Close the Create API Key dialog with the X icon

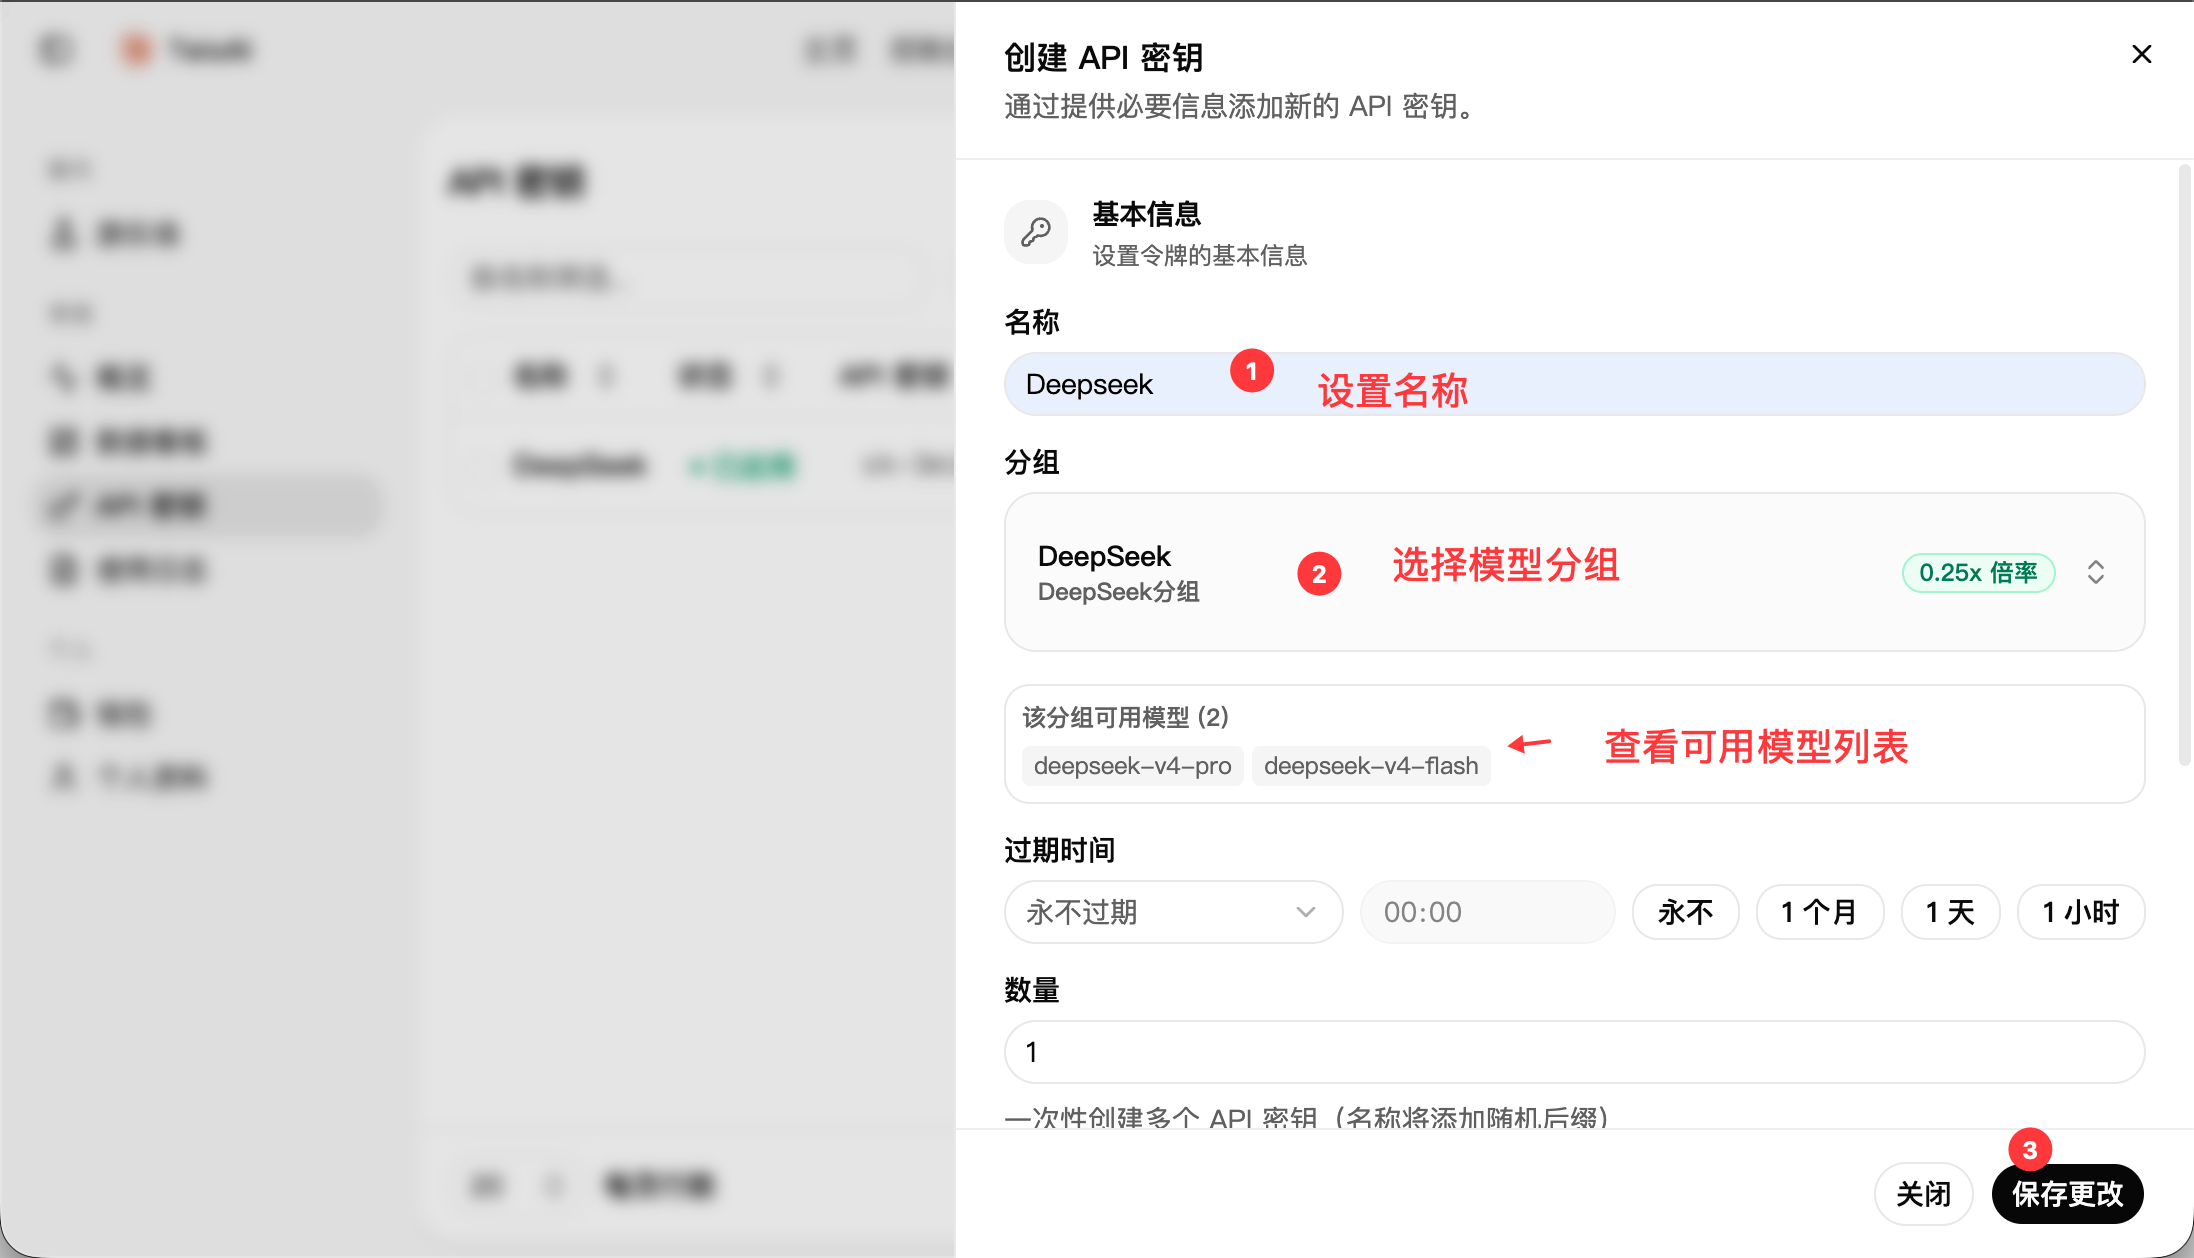(x=2141, y=54)
